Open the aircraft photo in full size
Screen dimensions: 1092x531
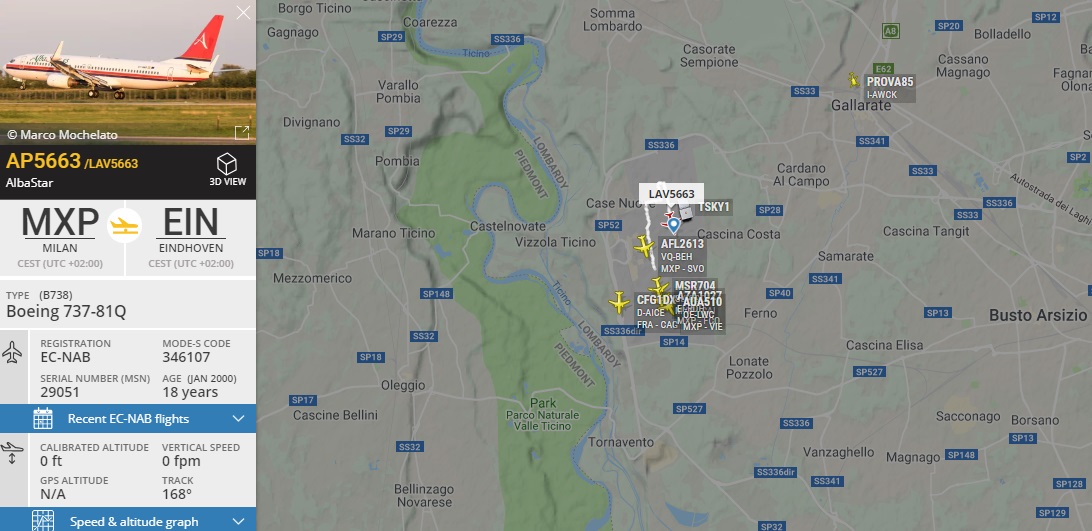(x=242, y=132)
